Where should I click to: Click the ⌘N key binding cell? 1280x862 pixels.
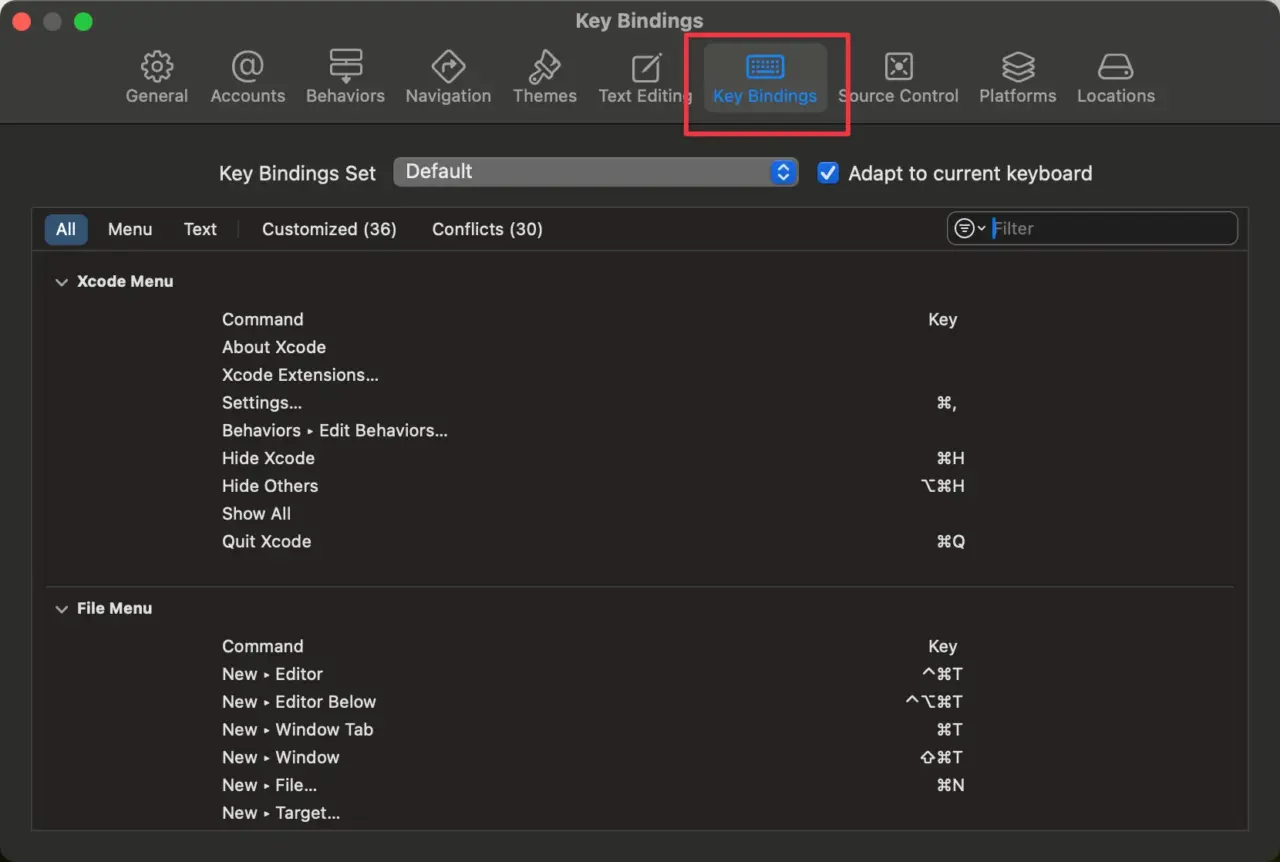coord(950,786)
